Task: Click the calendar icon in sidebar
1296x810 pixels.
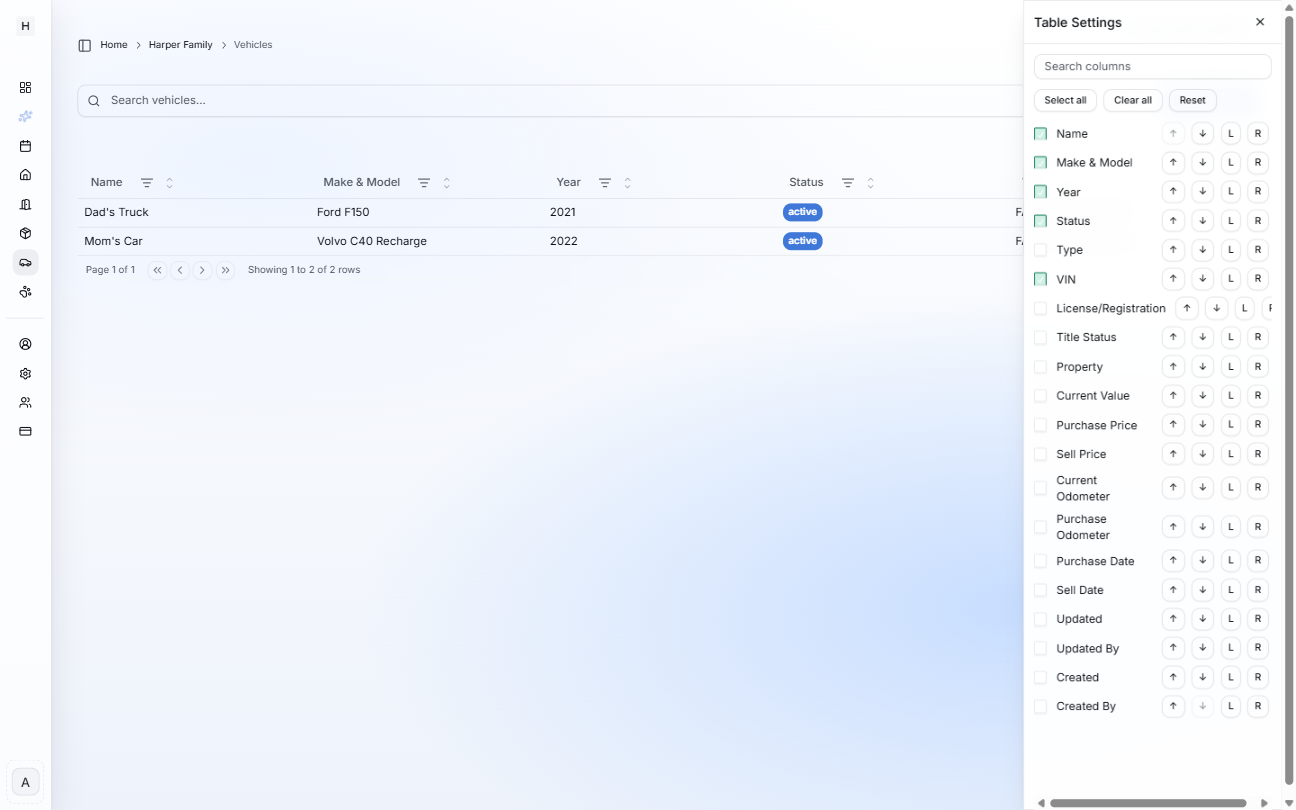Action: tap(25, 146)
